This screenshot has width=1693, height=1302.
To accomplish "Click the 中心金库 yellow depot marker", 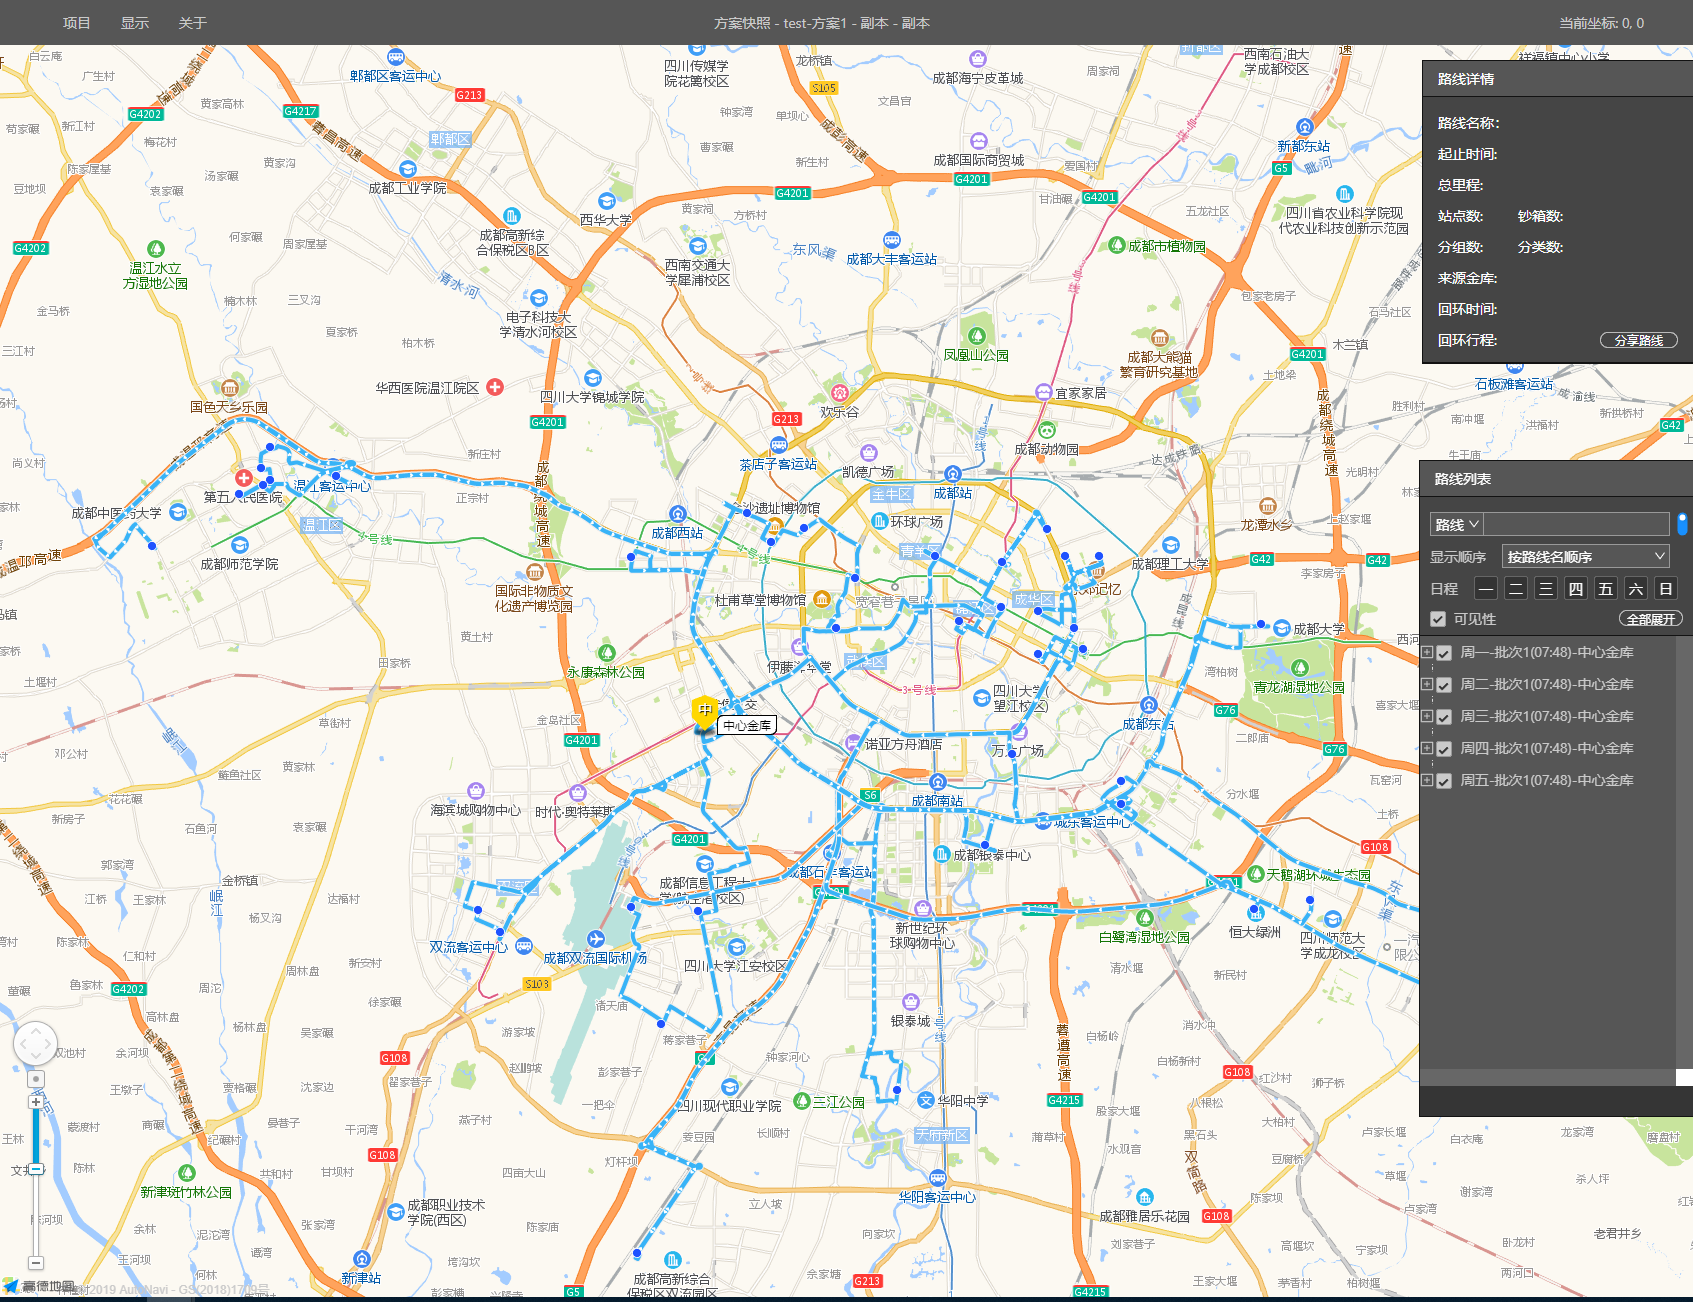I will tap(705, 713).
